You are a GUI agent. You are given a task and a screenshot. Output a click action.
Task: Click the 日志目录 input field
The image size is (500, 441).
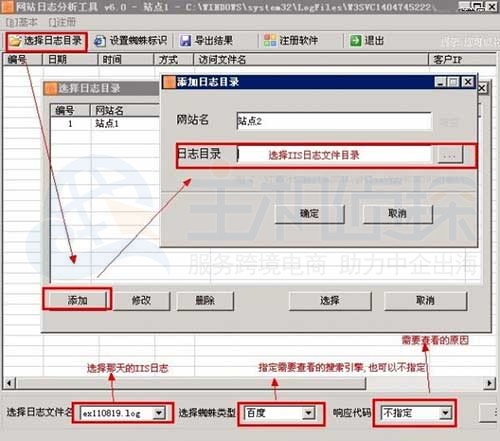click(x=334, y=155)
